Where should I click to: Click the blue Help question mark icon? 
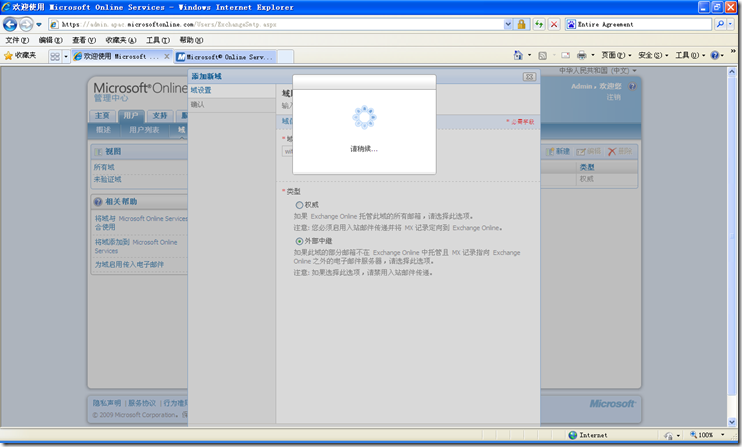715,55
